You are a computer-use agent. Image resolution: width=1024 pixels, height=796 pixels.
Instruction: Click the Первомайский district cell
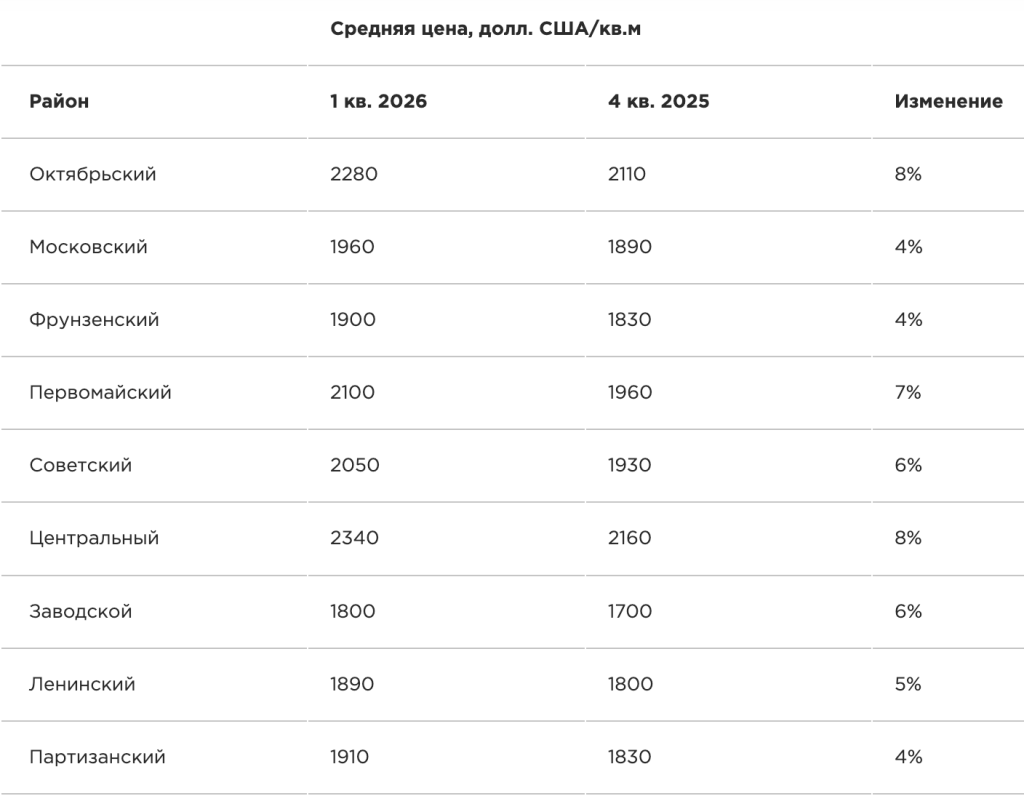[x=100, y=392]
